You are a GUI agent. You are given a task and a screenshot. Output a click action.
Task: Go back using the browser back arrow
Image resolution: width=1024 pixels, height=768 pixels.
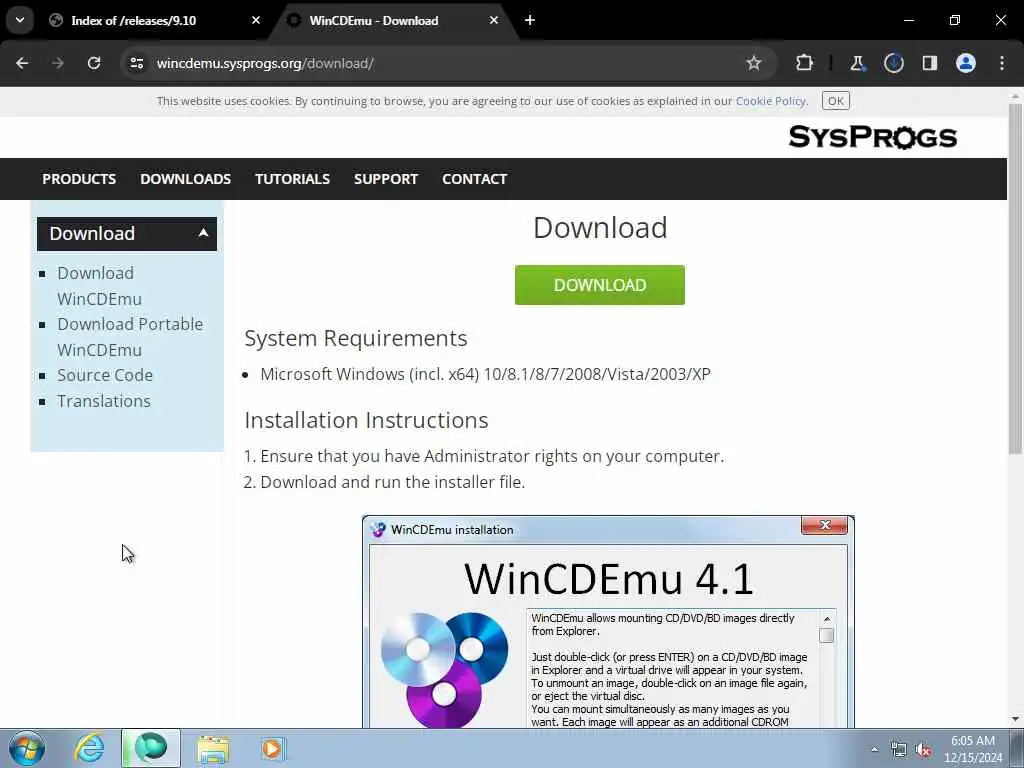(x=22, y=63)
